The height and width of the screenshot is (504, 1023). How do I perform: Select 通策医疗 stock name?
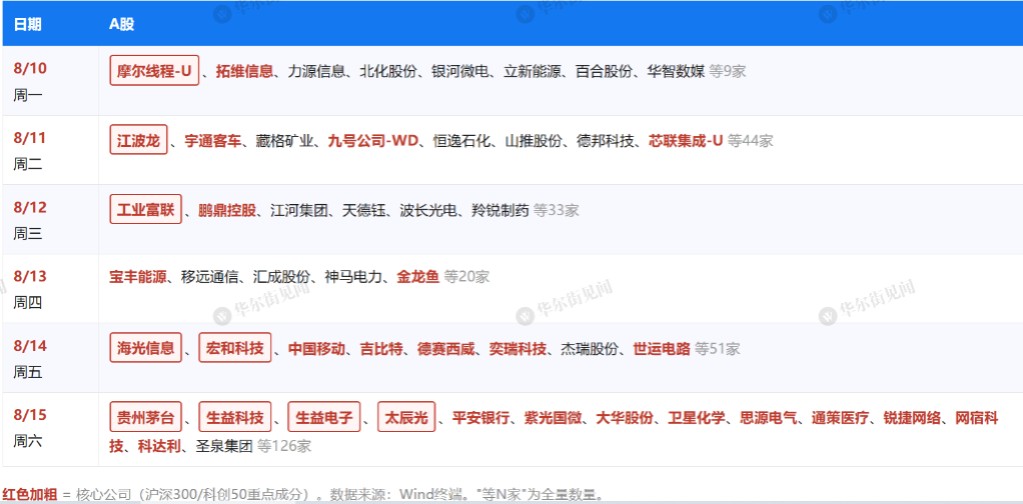tap(840, 418)
